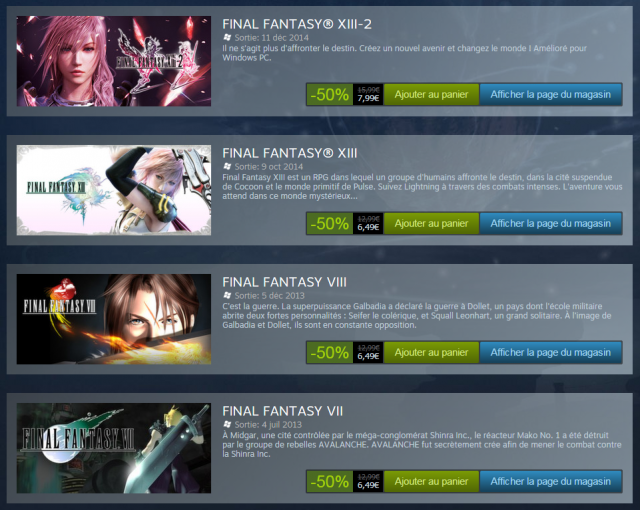Open store page for Final Fantasy VIII
This screenshot has height=510, width=640.
[551, 352]
